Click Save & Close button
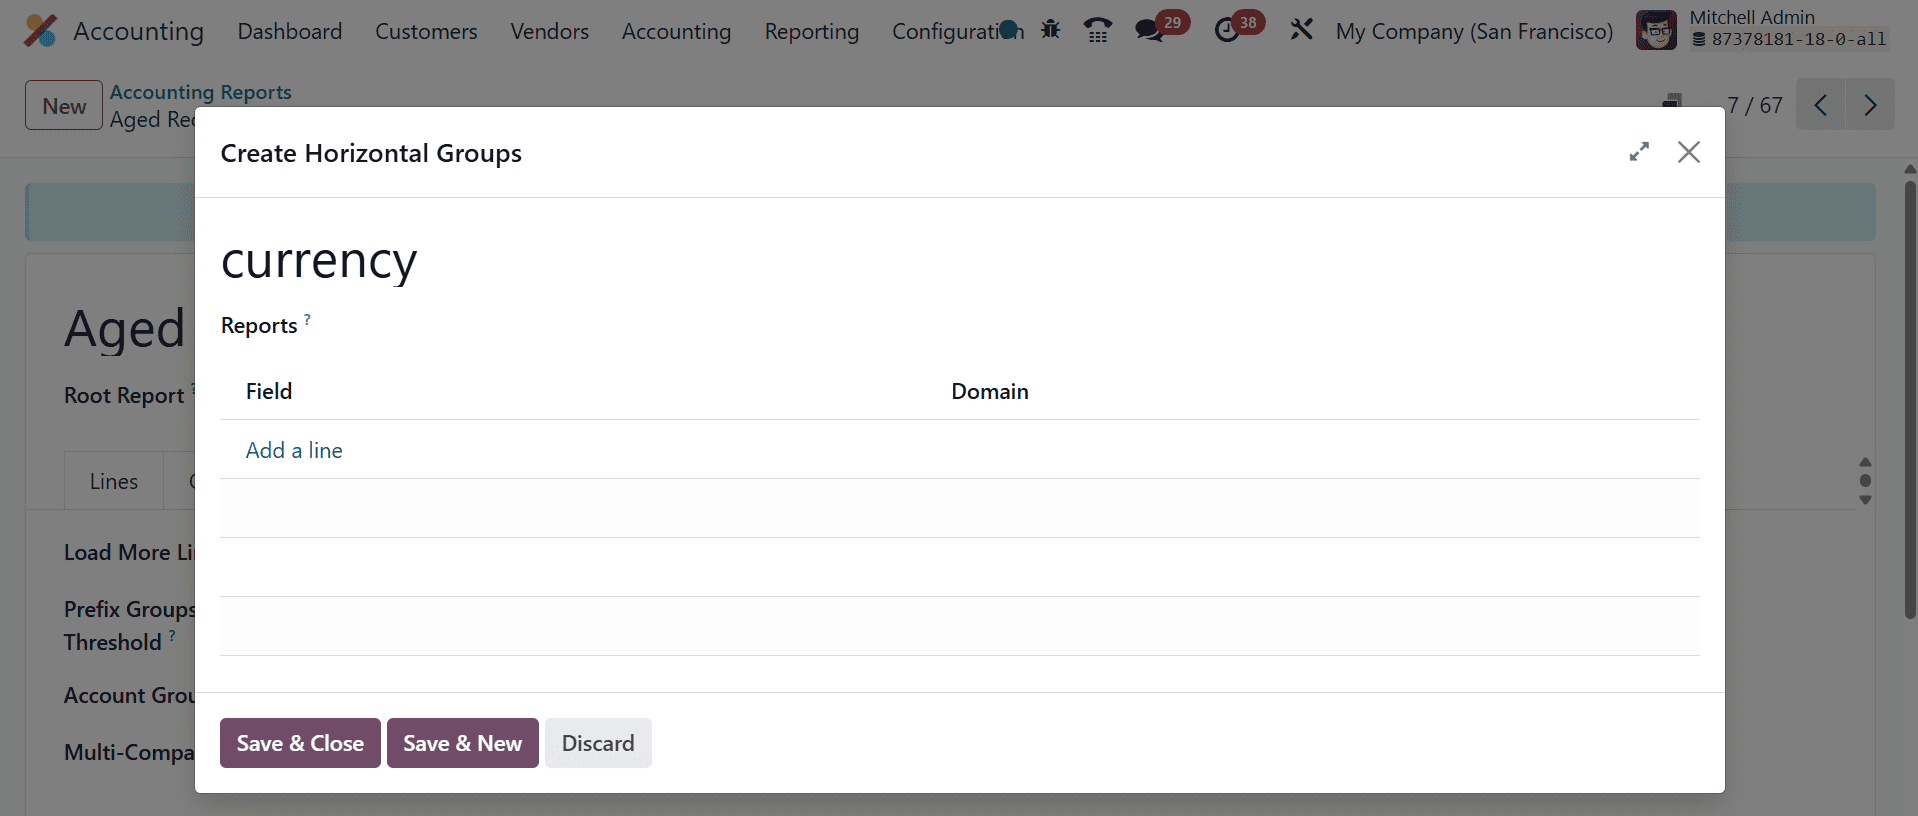Image resolution: width=1918 pixels, height=816 pixels. click(x=300, y=743)
